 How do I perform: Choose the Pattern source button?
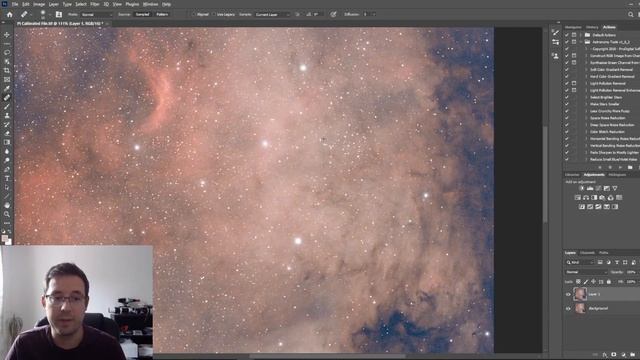162,14
